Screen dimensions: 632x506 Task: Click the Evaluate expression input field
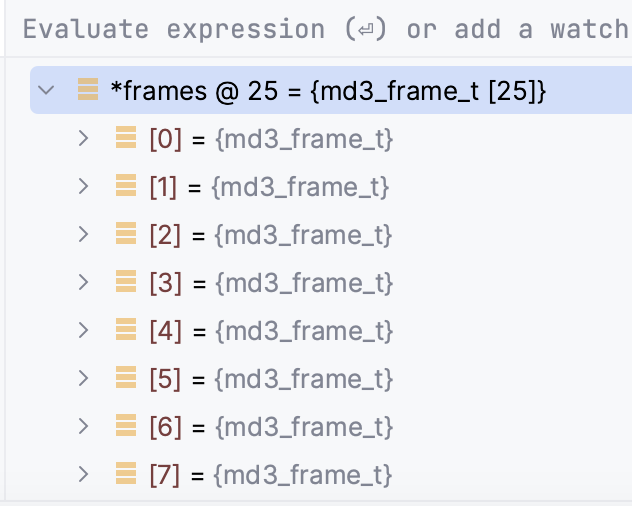(318, 29)
